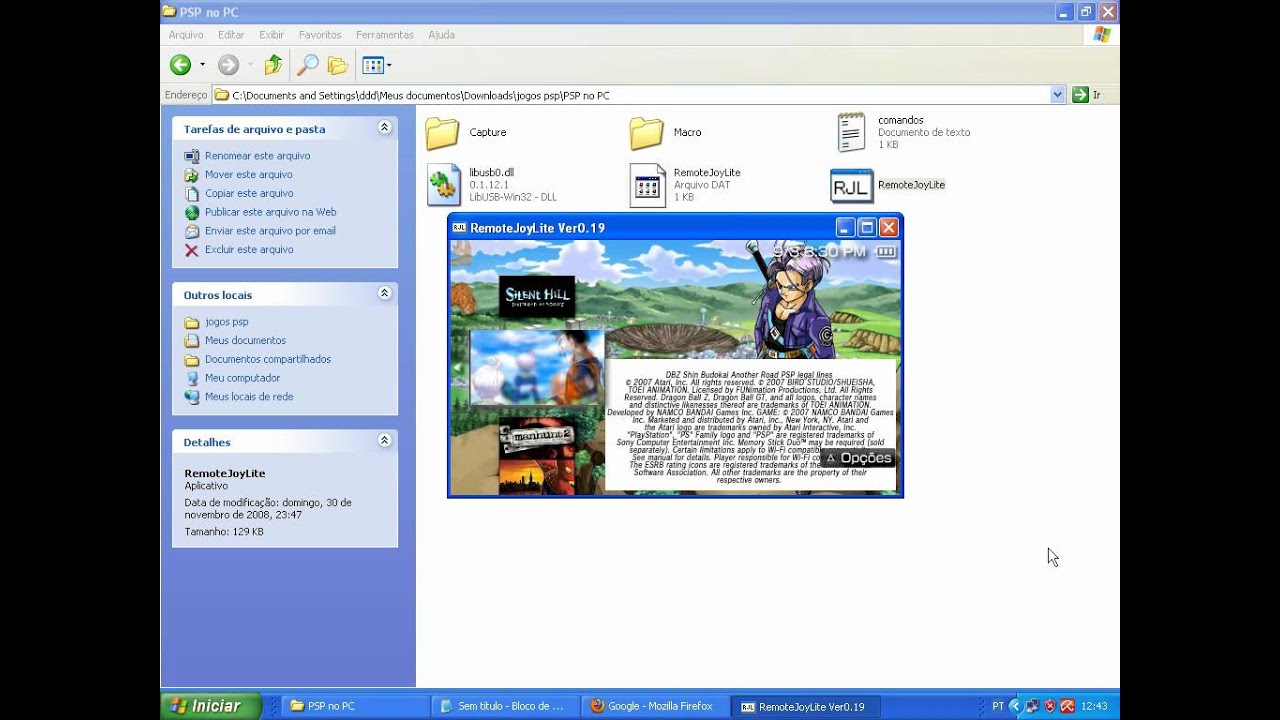The height and width of the screenshot is (720, 1280).
Task: Open the Search magnifier in toolbar
Action: [x=307, y=65]
